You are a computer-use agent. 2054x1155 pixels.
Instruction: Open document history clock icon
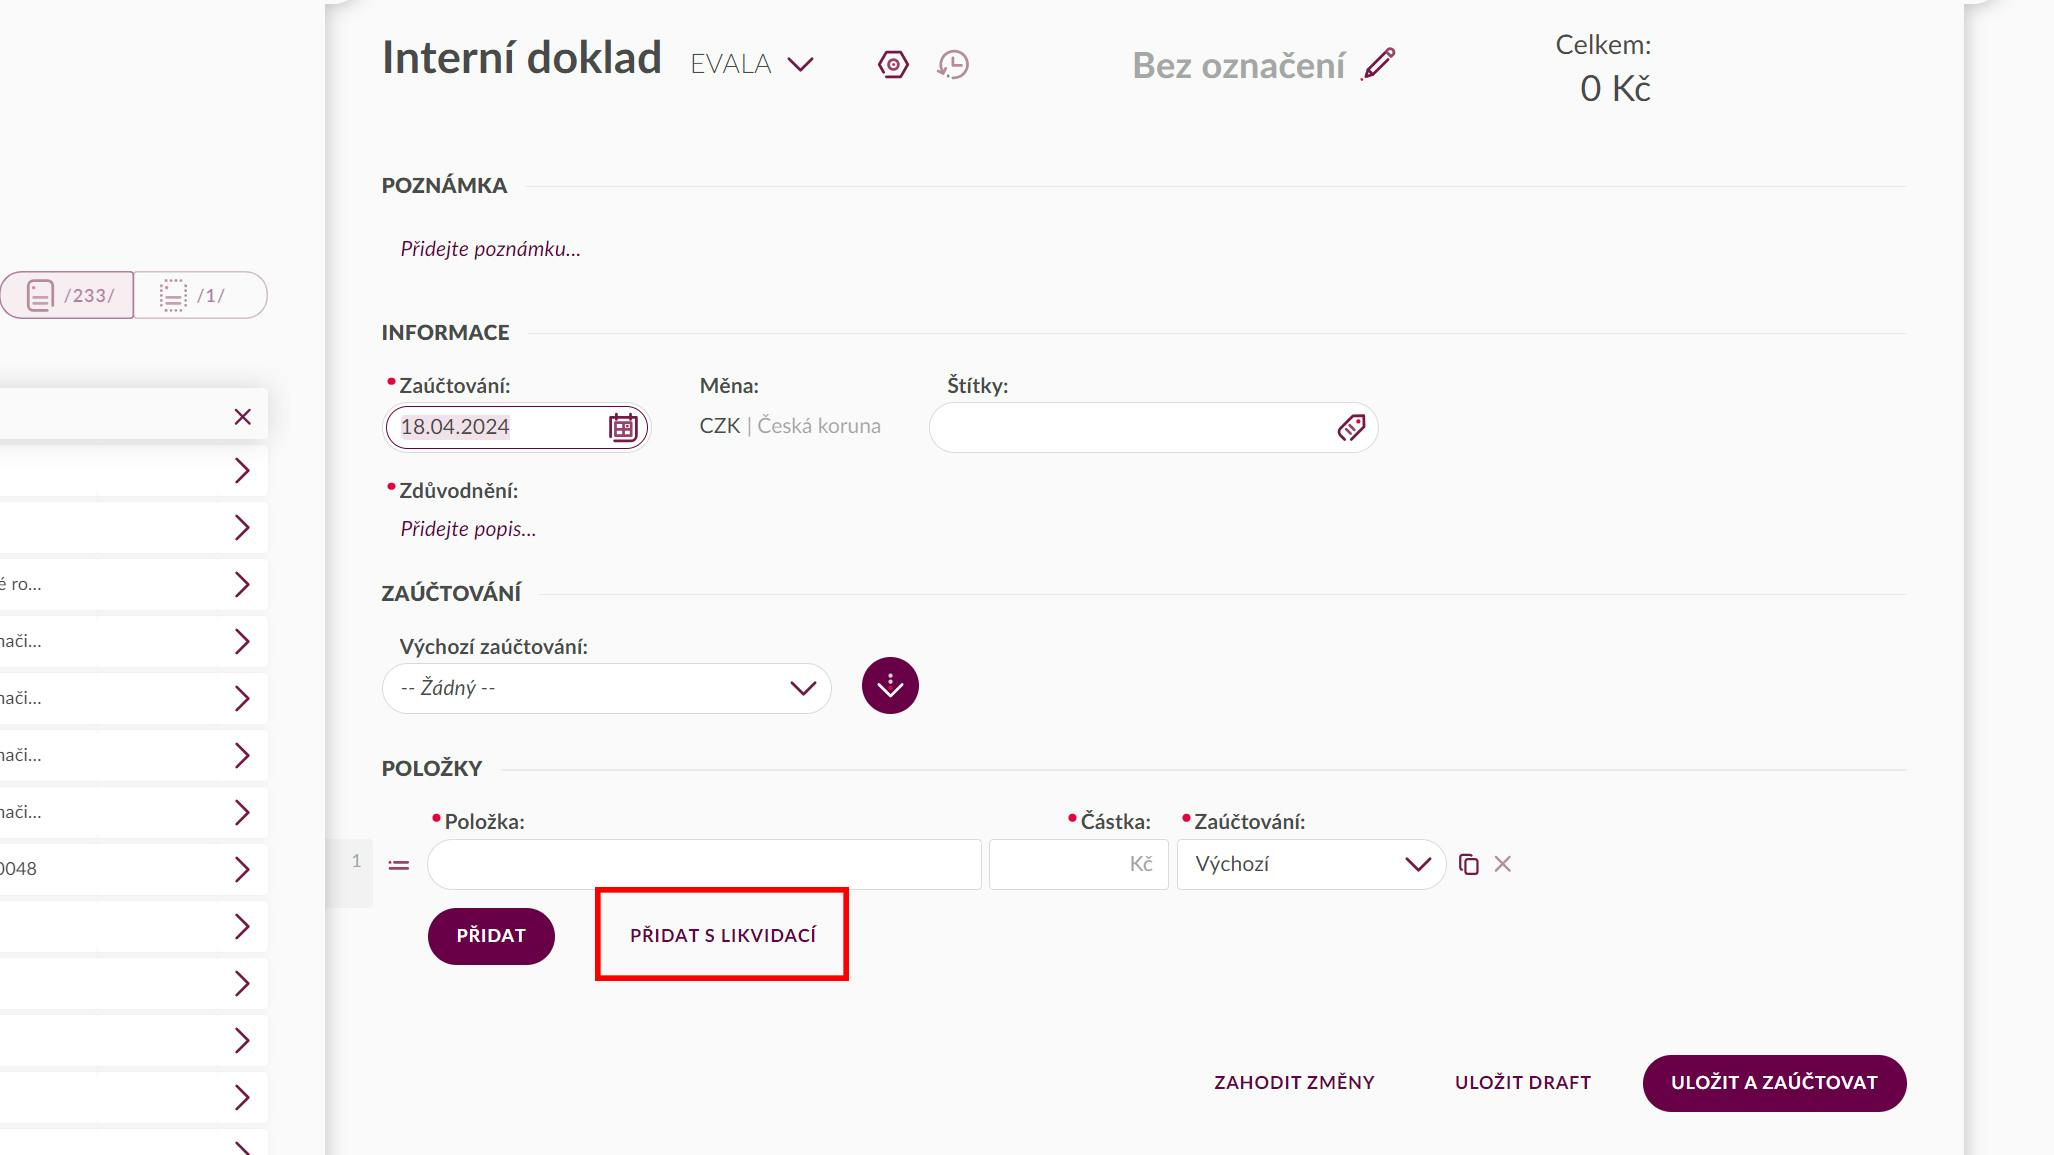pyautogui.click(x=953, y=65)
